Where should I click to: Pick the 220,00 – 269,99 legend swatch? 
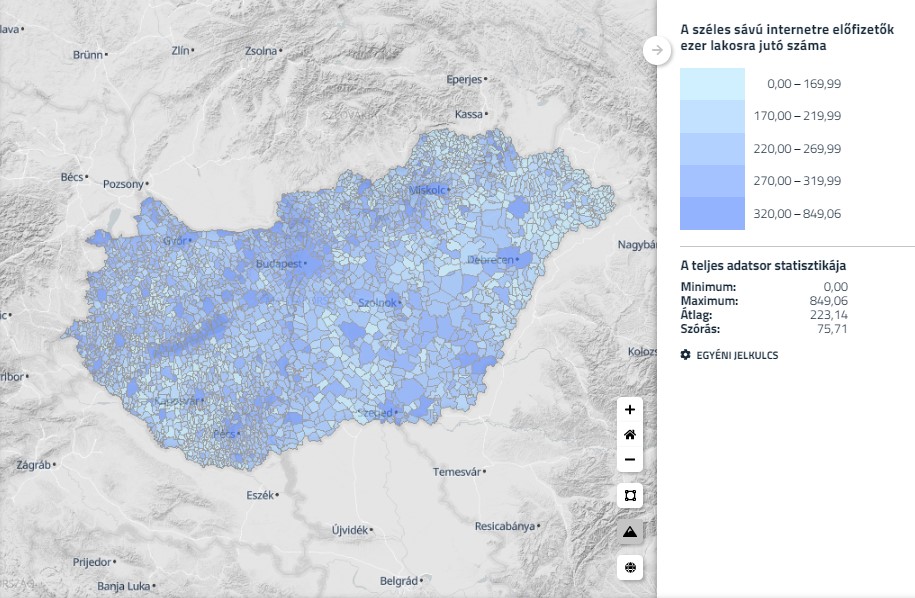pyautogui.click(x=712, y=148)
